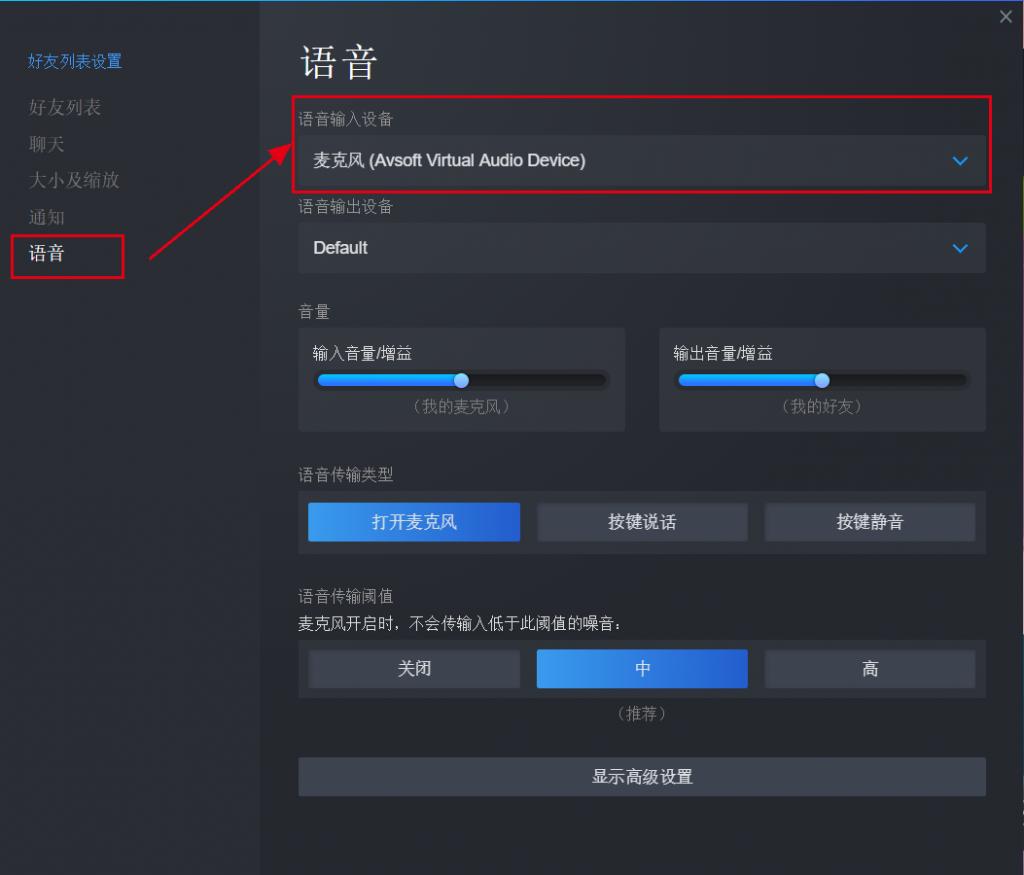1024x875 pixels.
Task: Click 显示高级设置 to show advanced settings
Action: point(641,776)
